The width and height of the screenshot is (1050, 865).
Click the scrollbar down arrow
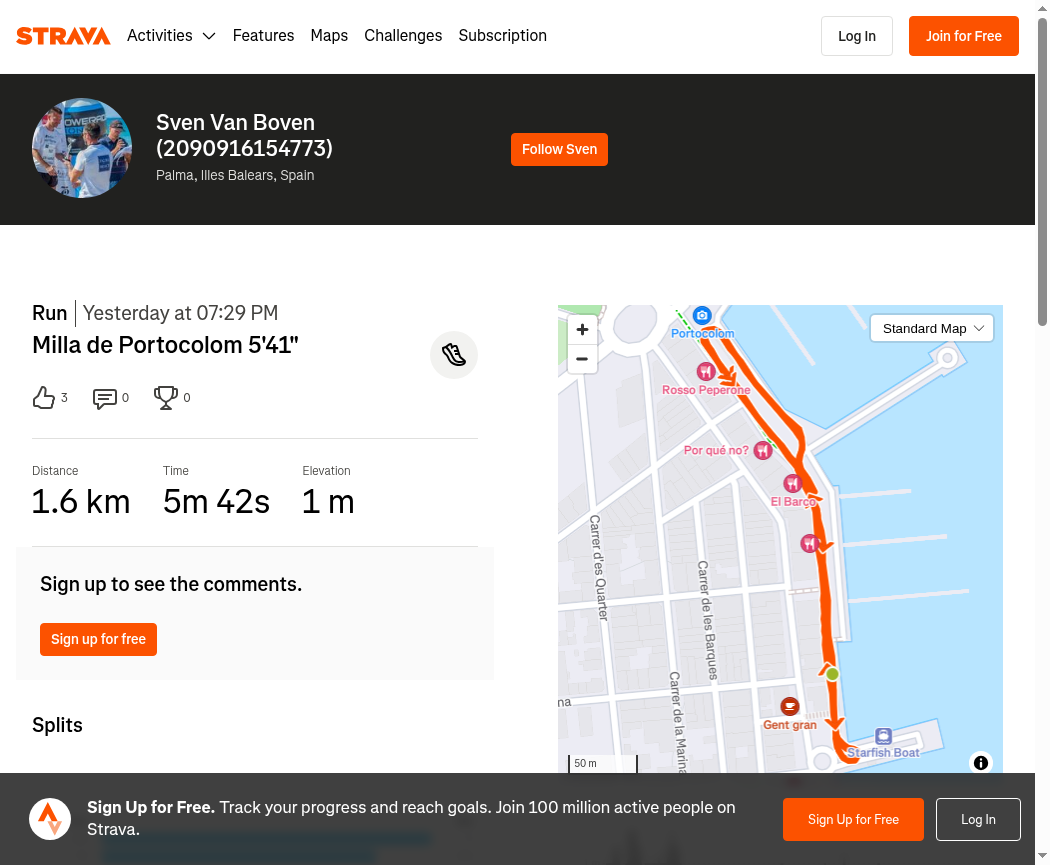click(1043, 856)
